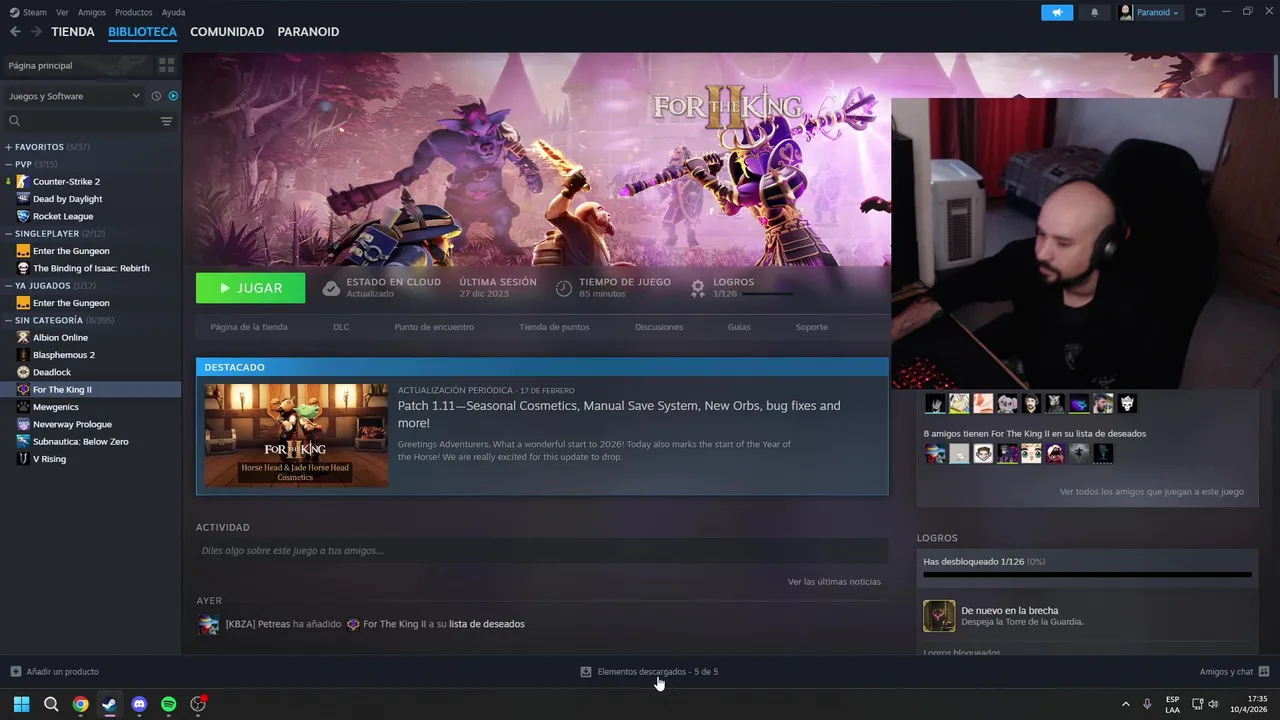Open the Amigos menu
1280x720 pixels.
(x=92, y=12)
